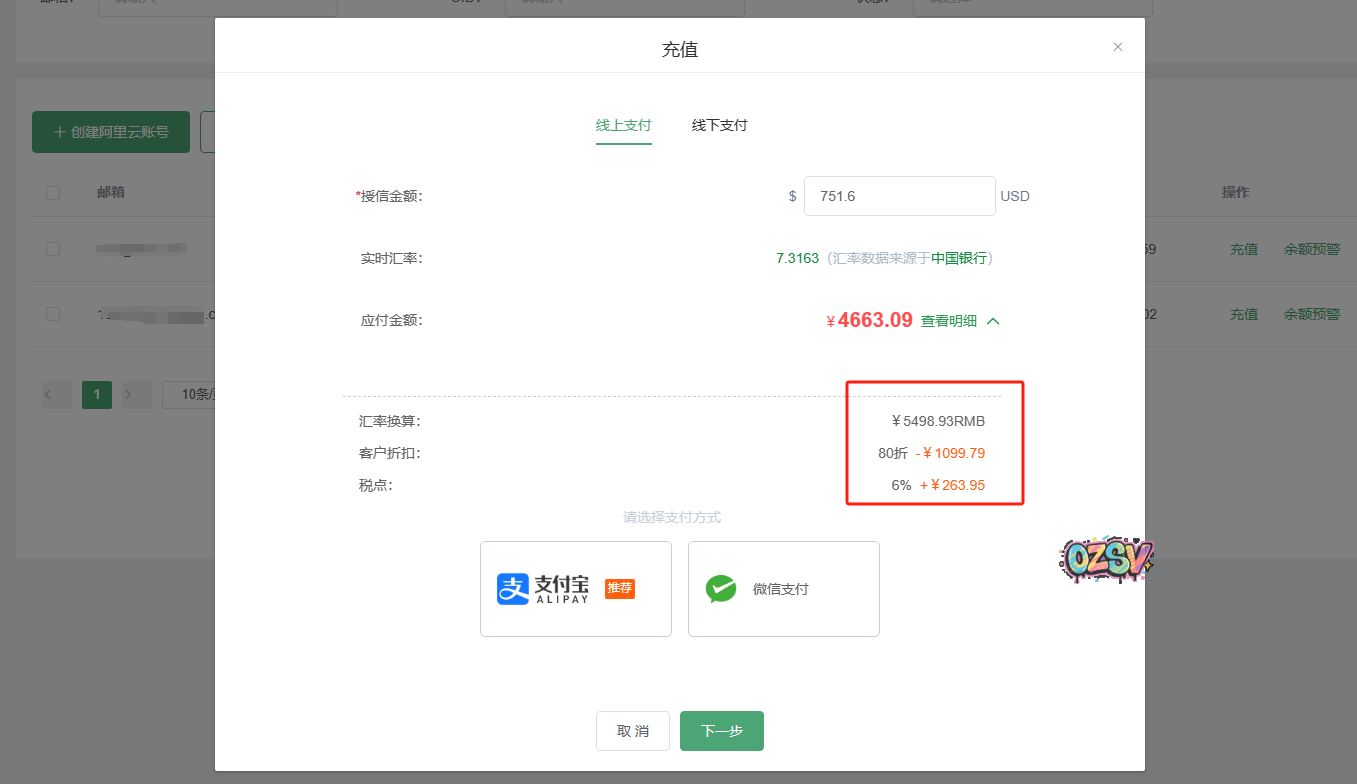
Task: Select the 线上支付 tab
Action: pyautogui.click(x=623, y=126)
